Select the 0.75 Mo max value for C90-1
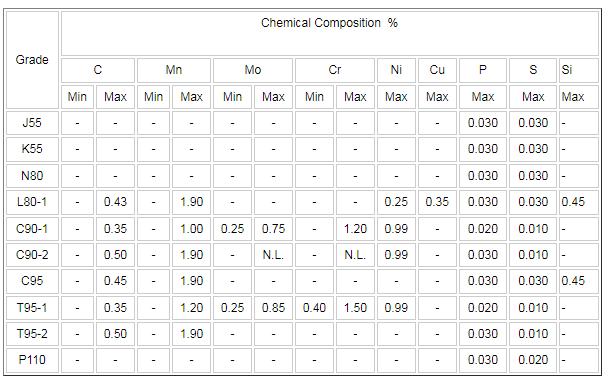Viewport: 609px width, 384px height. tap(273, 229)
